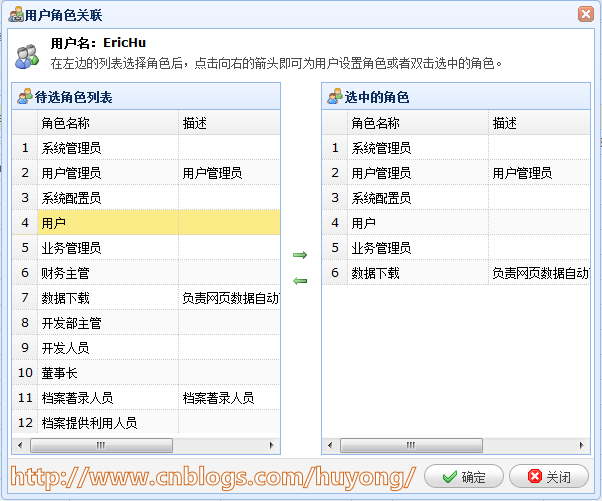This screenshot has width=602, height=501.
Task: Click 负责网页数据自动 description in left list
Action: coord(231,298)
